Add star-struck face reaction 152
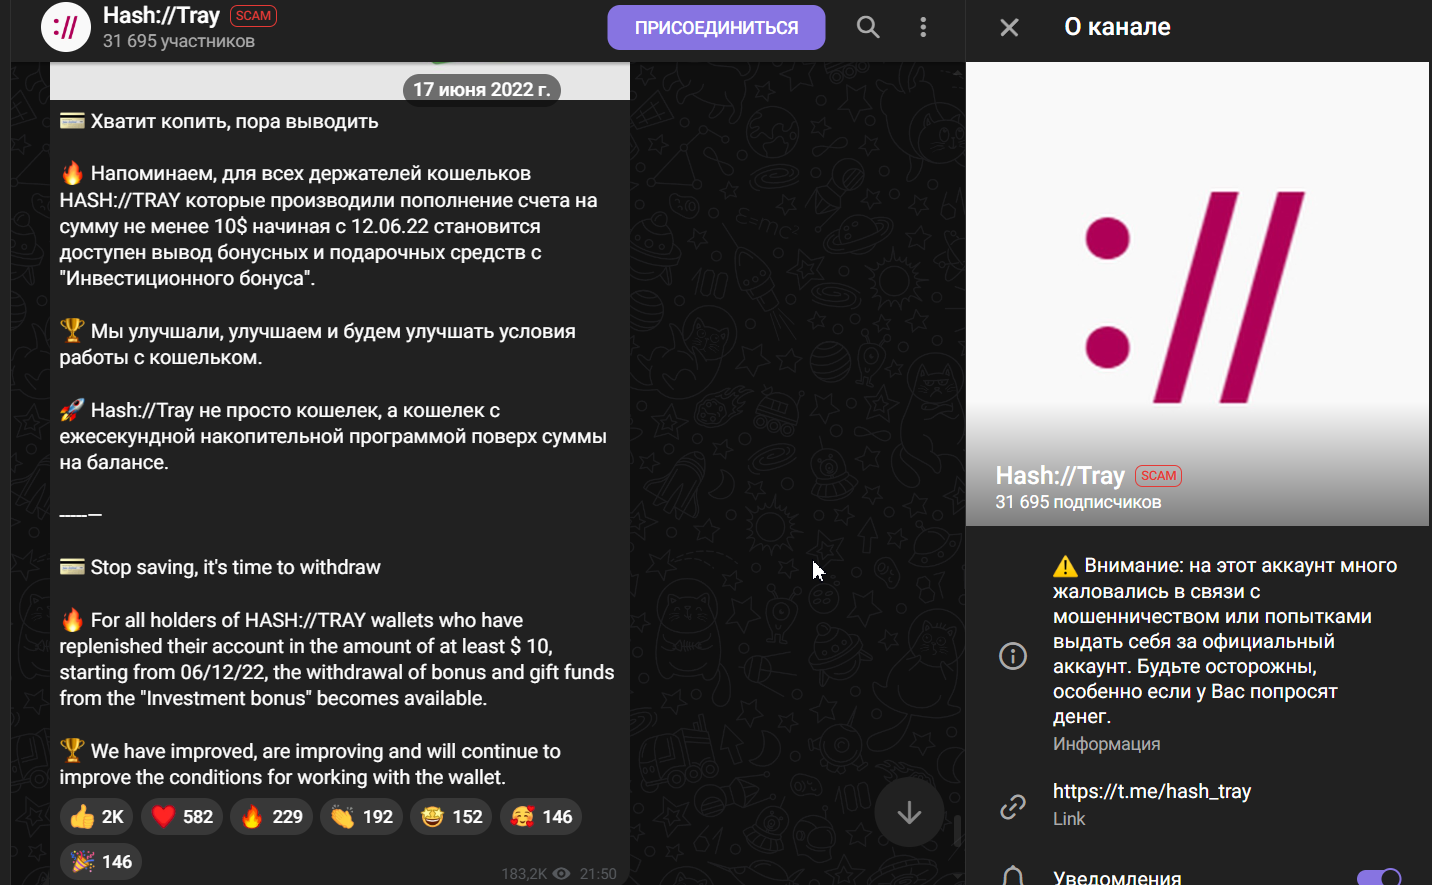Viewport: 1432px width, 885px height. pyautogui.click(x=451, y=817)
